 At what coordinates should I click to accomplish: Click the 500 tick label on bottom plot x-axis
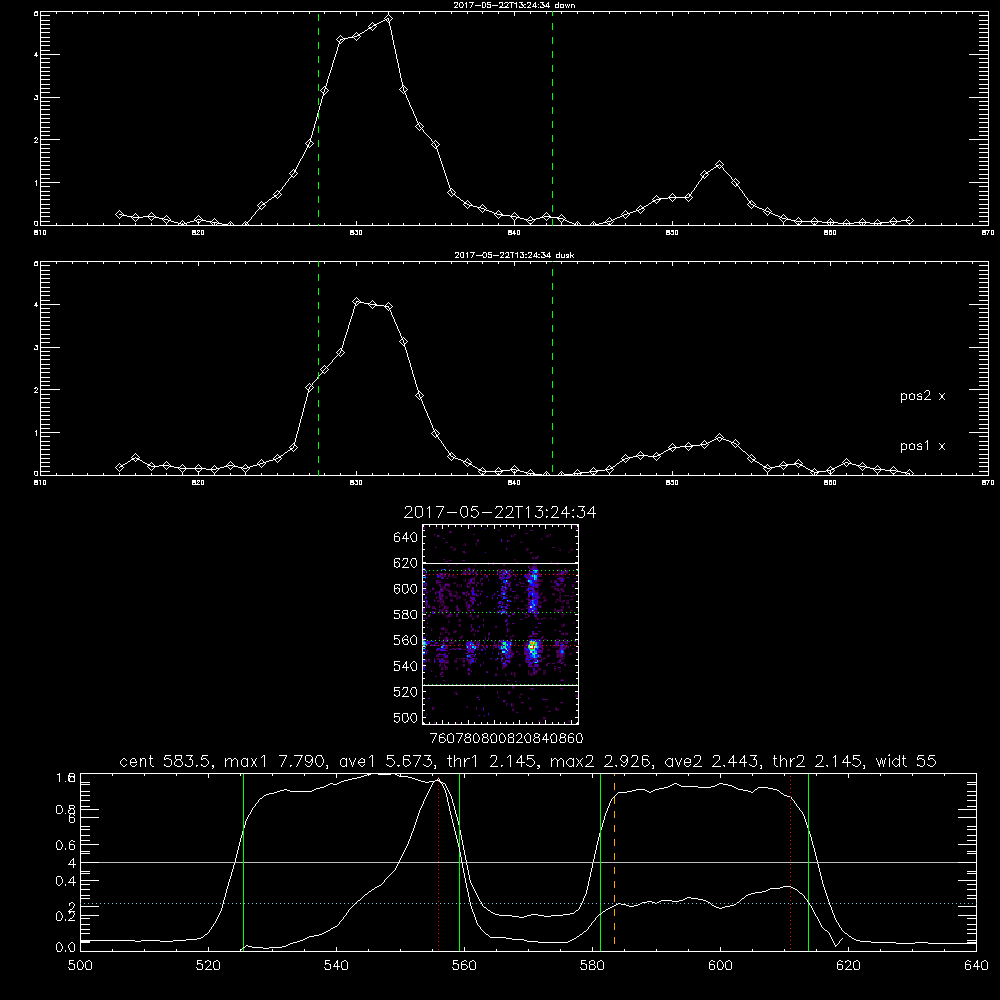pos(80,966)
